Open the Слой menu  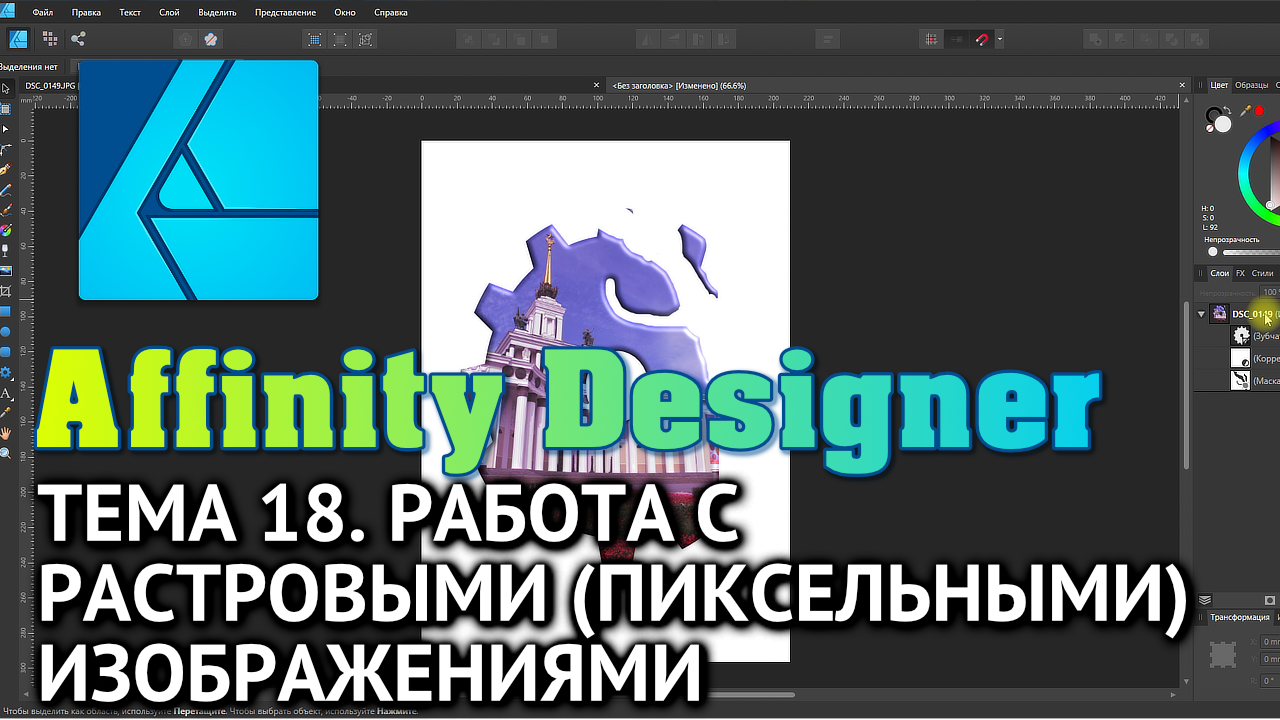[x=169, y=13]
